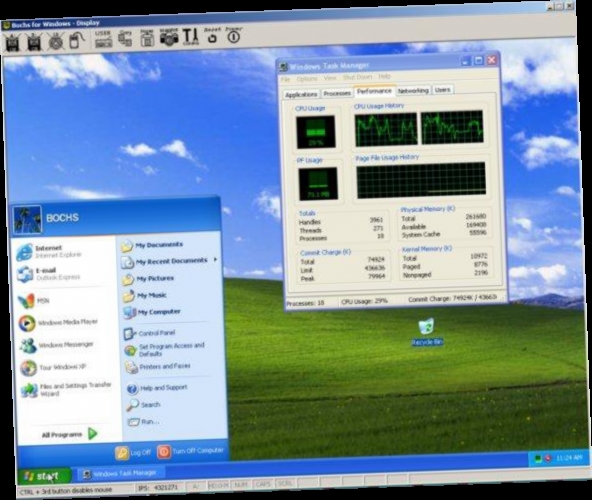Open Outlook Express E-mail entry
This screenshot has width=592, height=500.
(x=48, y=274)
